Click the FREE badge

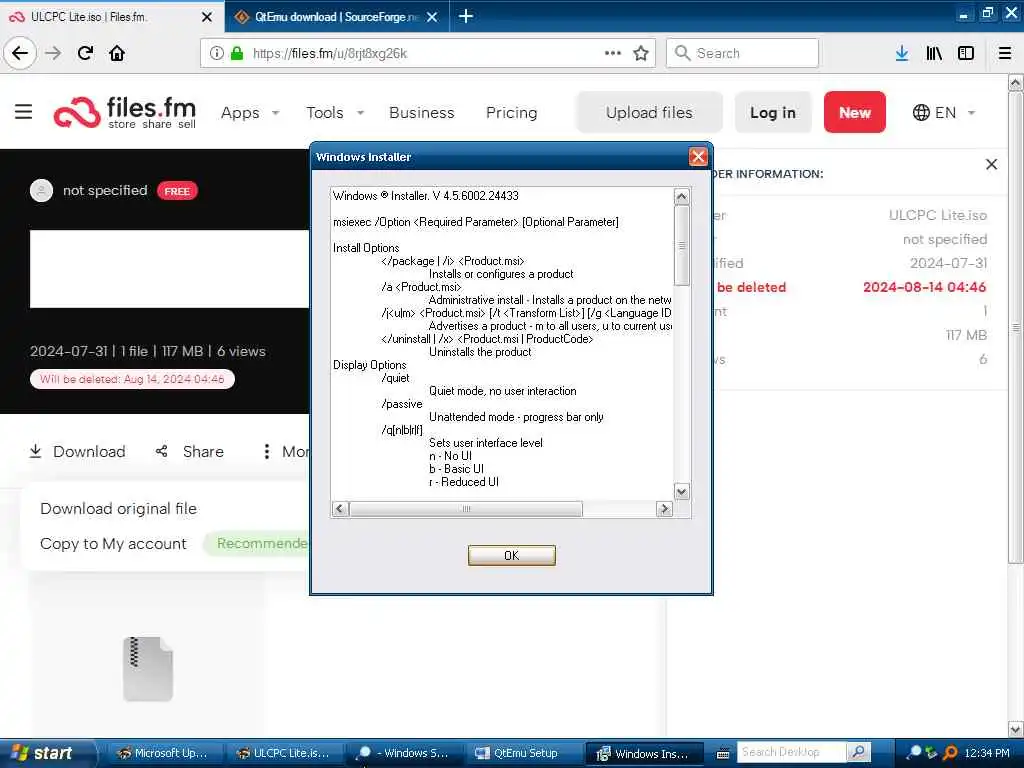point(177,191)
